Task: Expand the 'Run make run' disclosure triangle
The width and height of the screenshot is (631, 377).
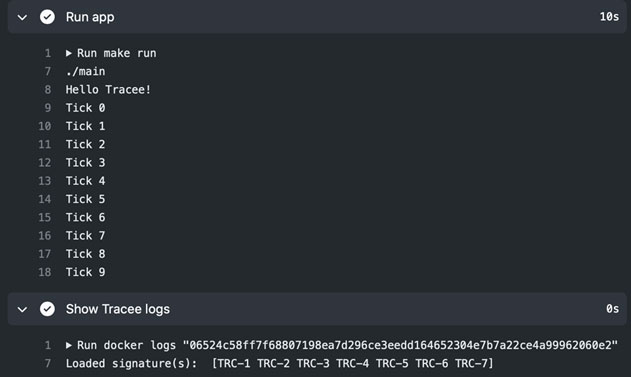Action: (x=69, y=53)
